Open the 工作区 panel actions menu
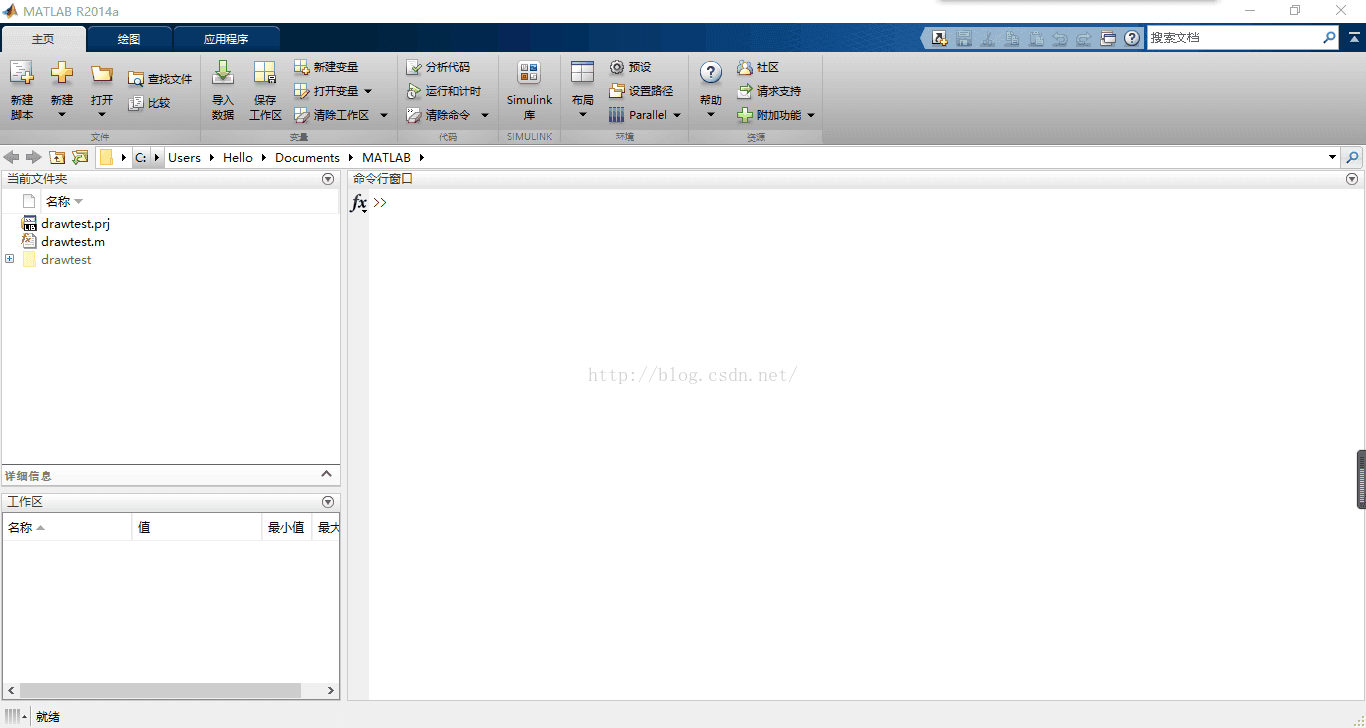This screenshot has width=1366, height=728. 328,502
